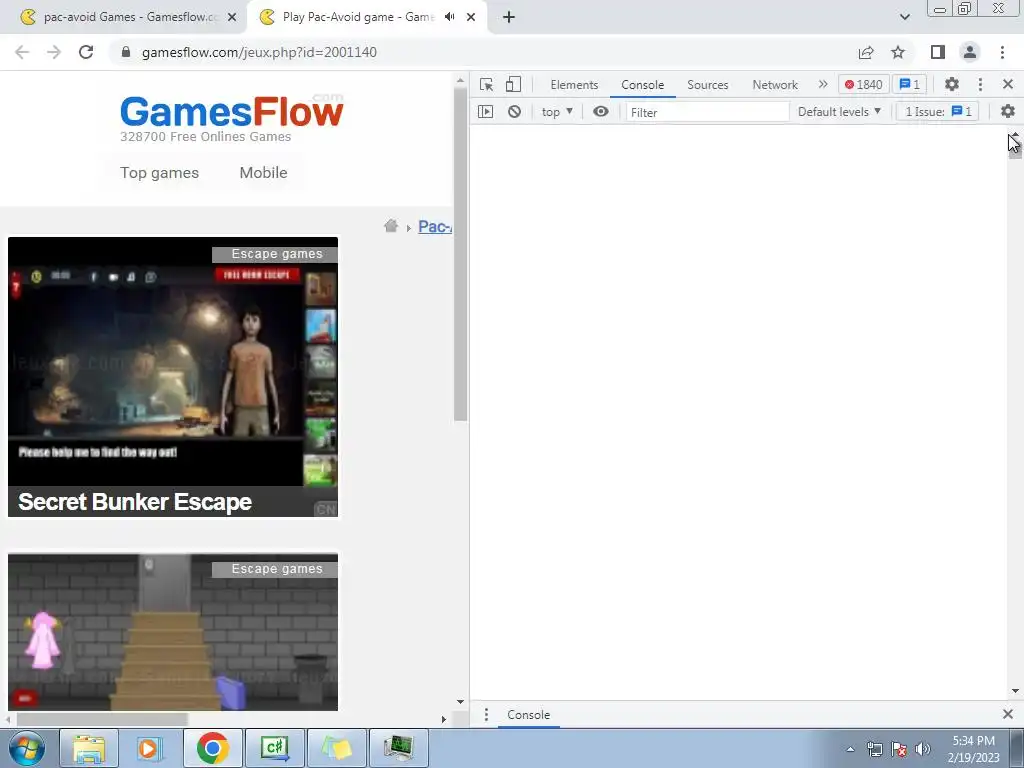The width and height of the screenshot is (1024, 768).
Task: Open File Explorer from the taskbar
Action: pyautogui.click(x=89, y=748)
